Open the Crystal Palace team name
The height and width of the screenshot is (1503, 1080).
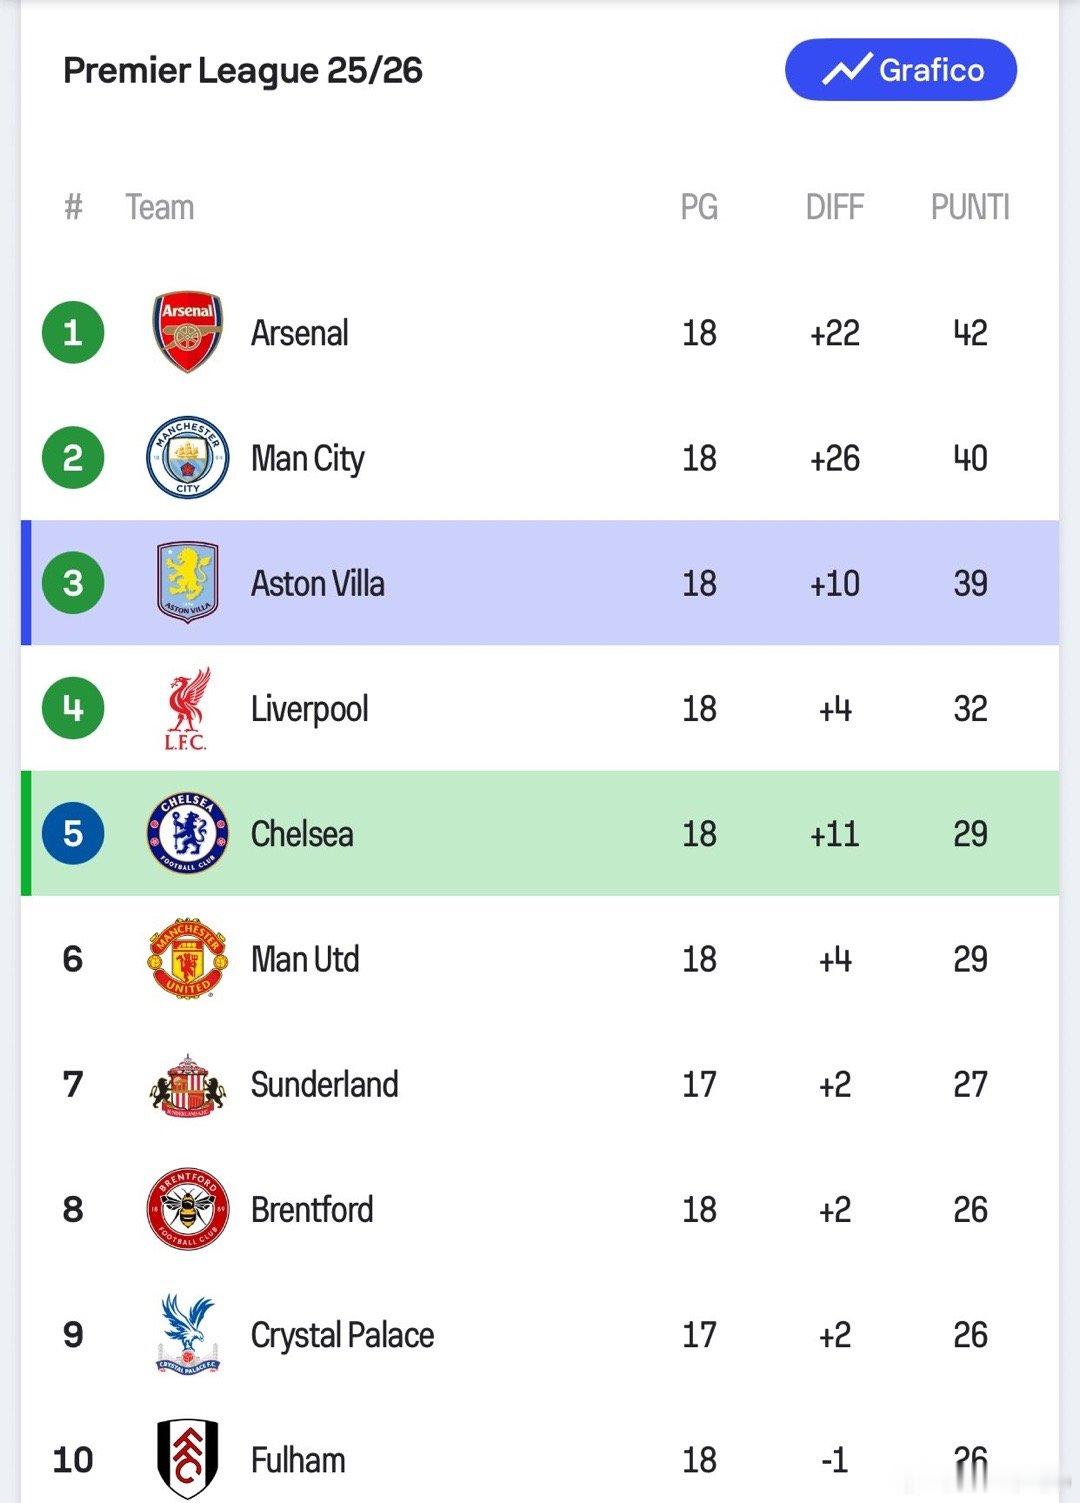[x=342, y=1335]
